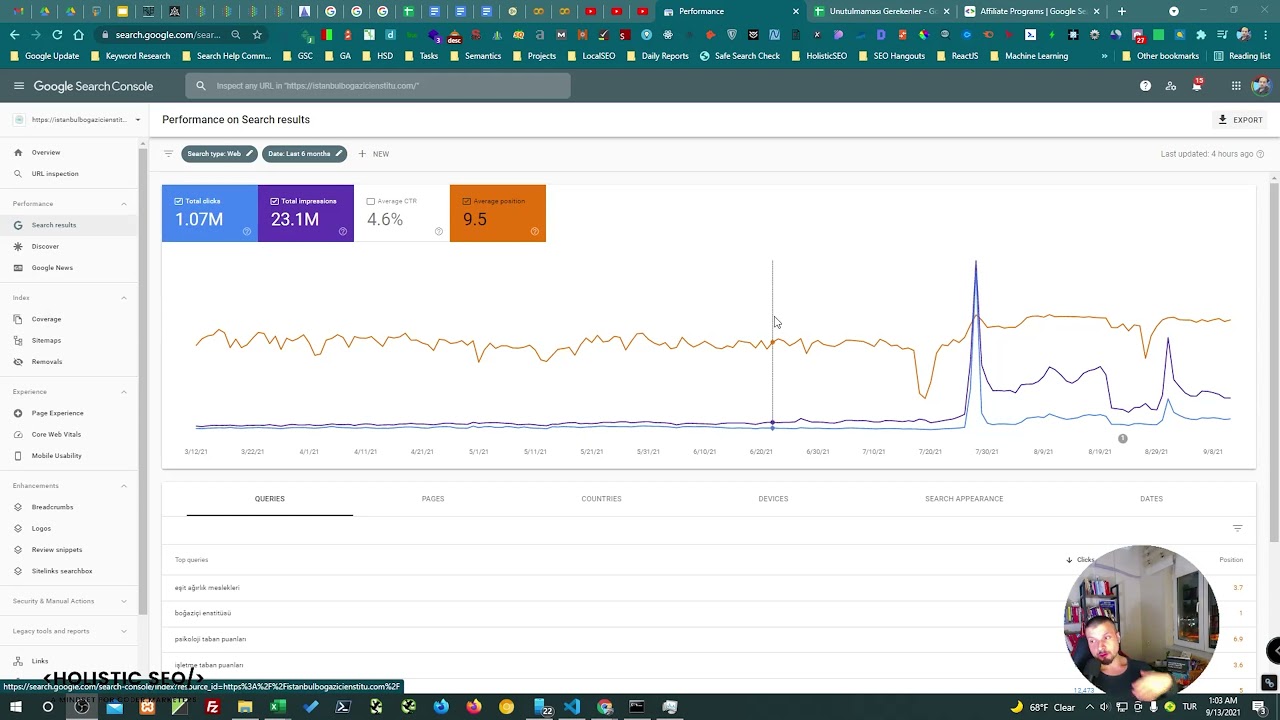
Task: Toggle the Average position checkbox
Action: [467, 201]
